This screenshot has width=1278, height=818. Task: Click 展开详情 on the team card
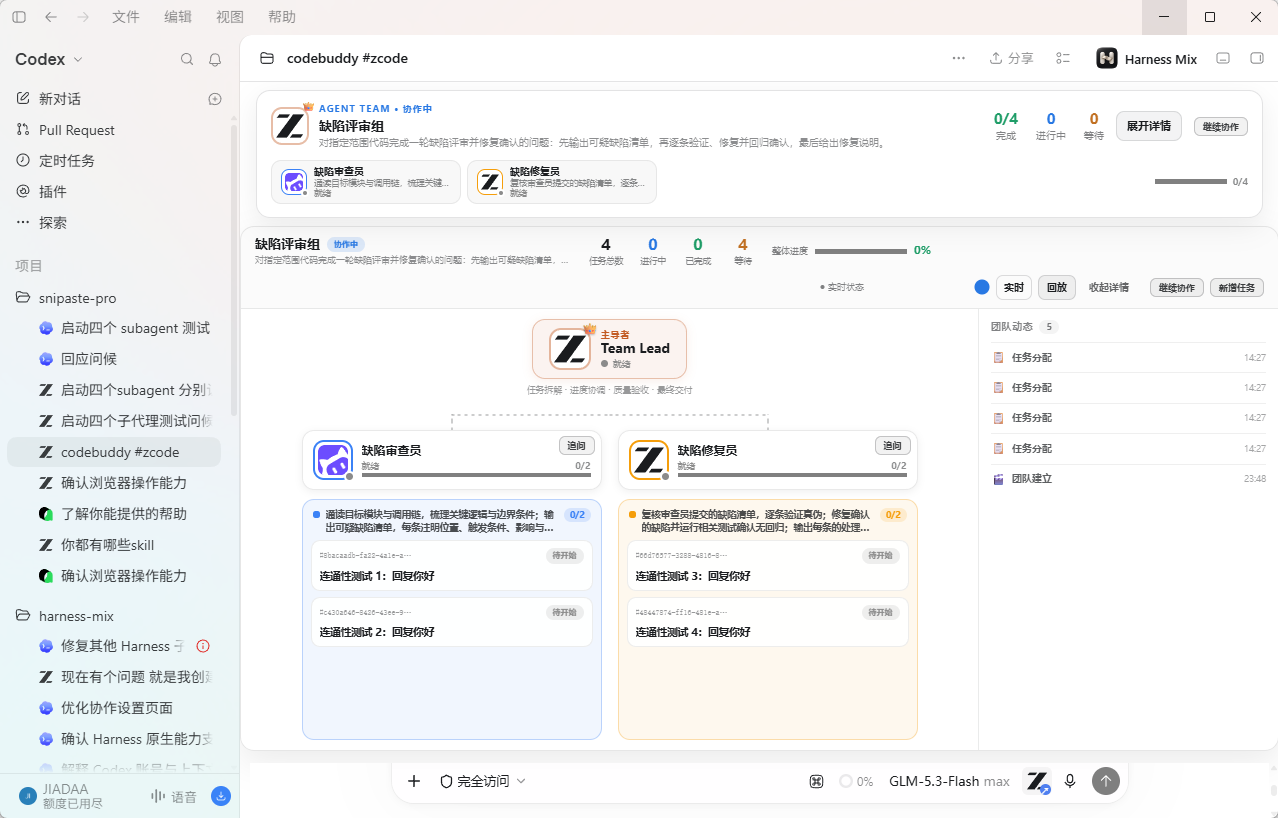(1149, 126)
